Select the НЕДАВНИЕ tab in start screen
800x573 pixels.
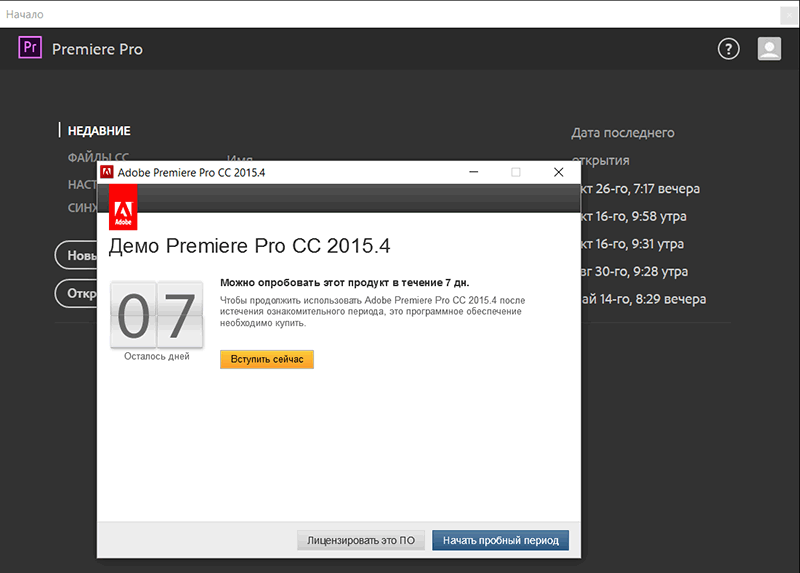(99, 131)
